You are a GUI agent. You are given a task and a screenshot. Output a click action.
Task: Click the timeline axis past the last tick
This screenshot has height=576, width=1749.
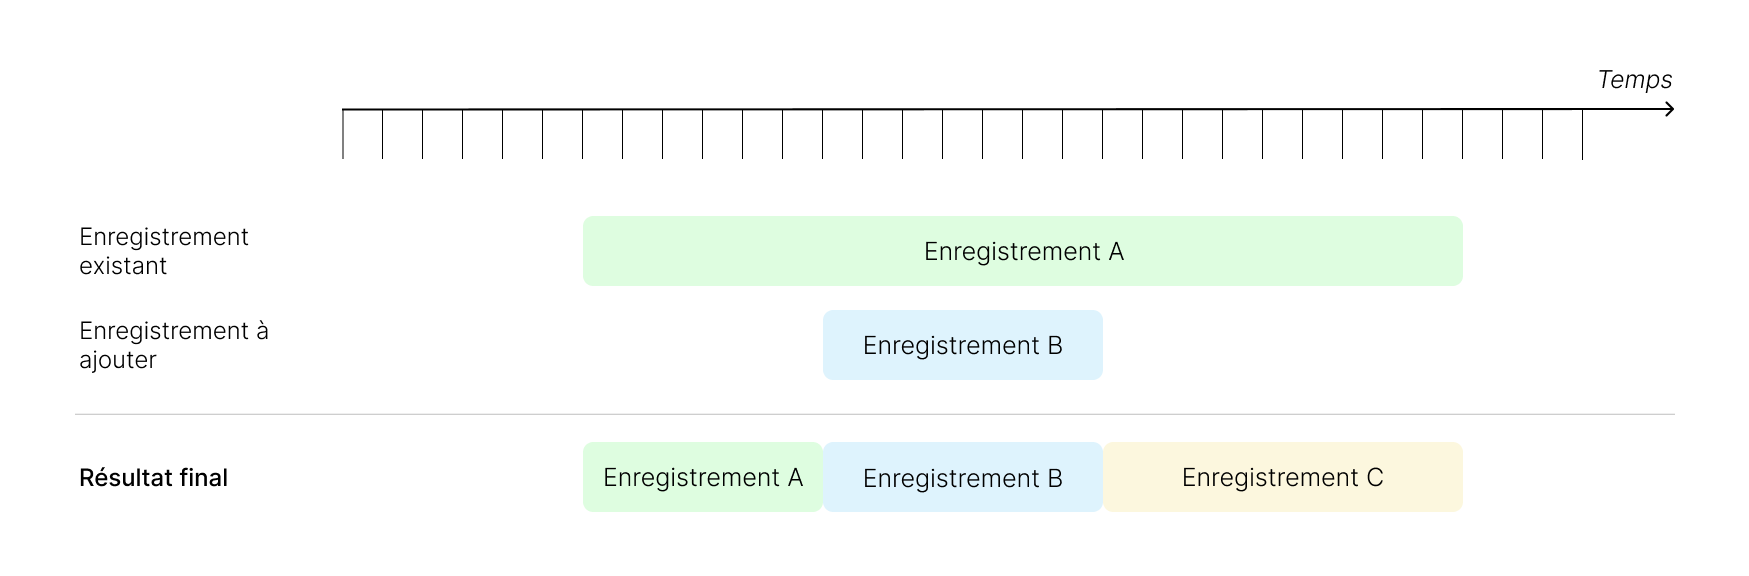coord(1625,109)
